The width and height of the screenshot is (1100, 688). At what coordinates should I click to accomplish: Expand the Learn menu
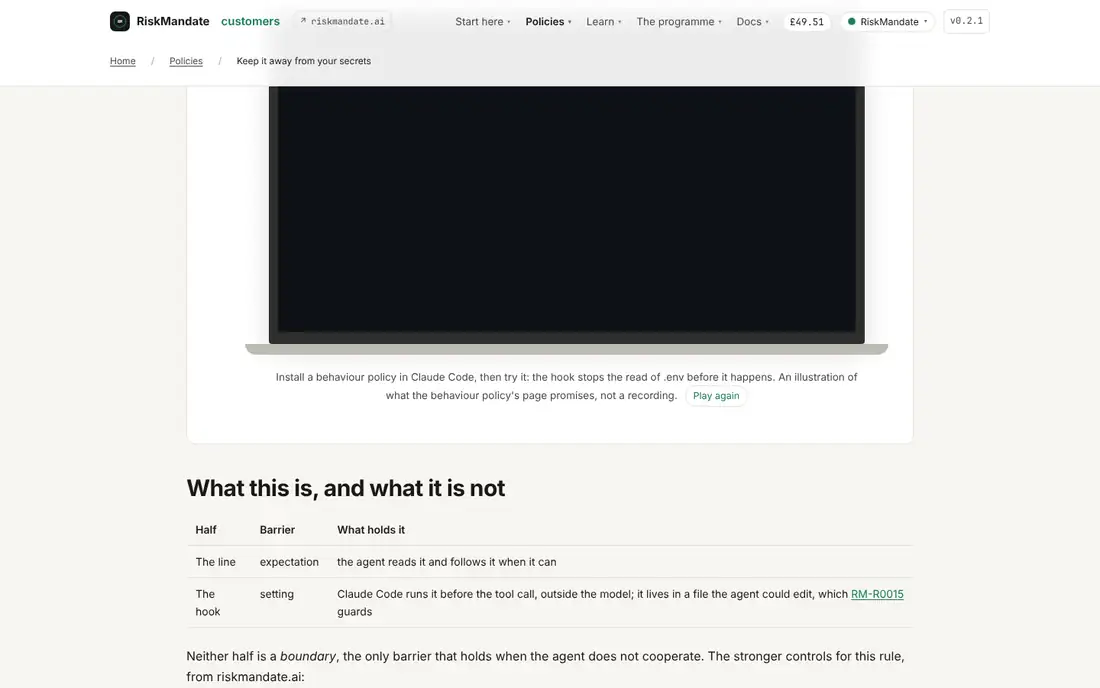click(604, 22)
